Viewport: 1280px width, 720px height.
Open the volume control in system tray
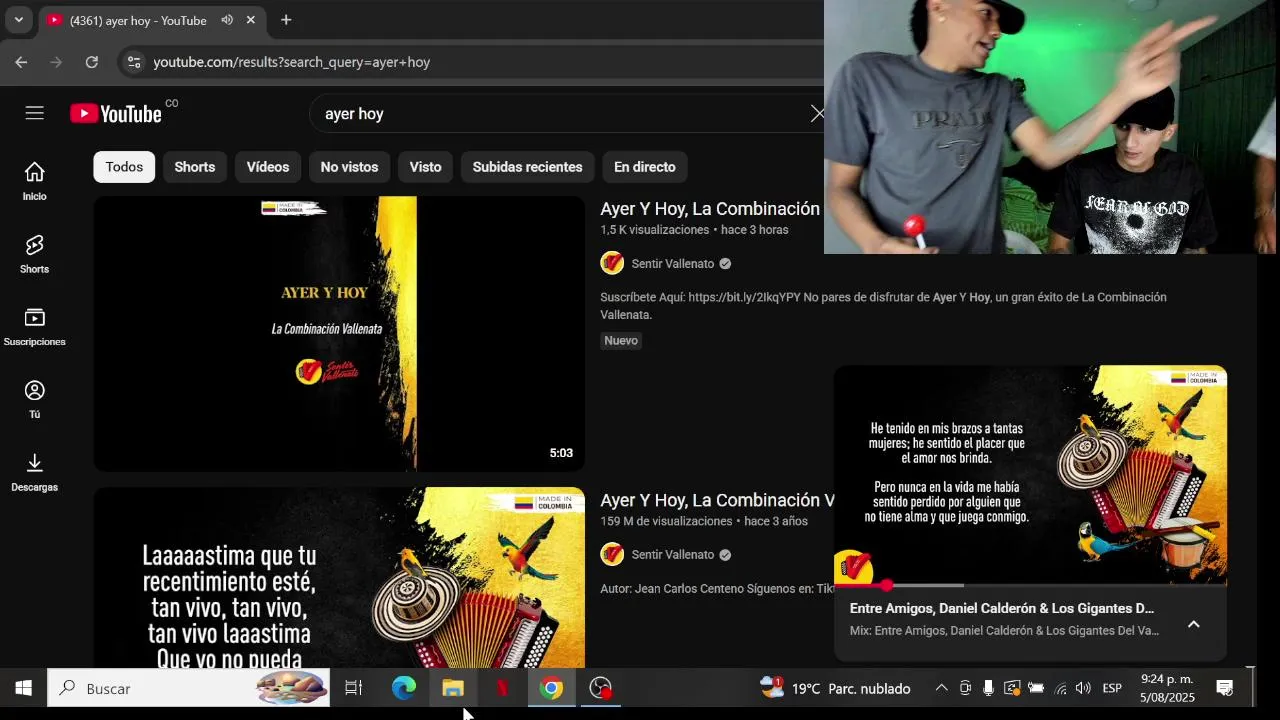1083,688
